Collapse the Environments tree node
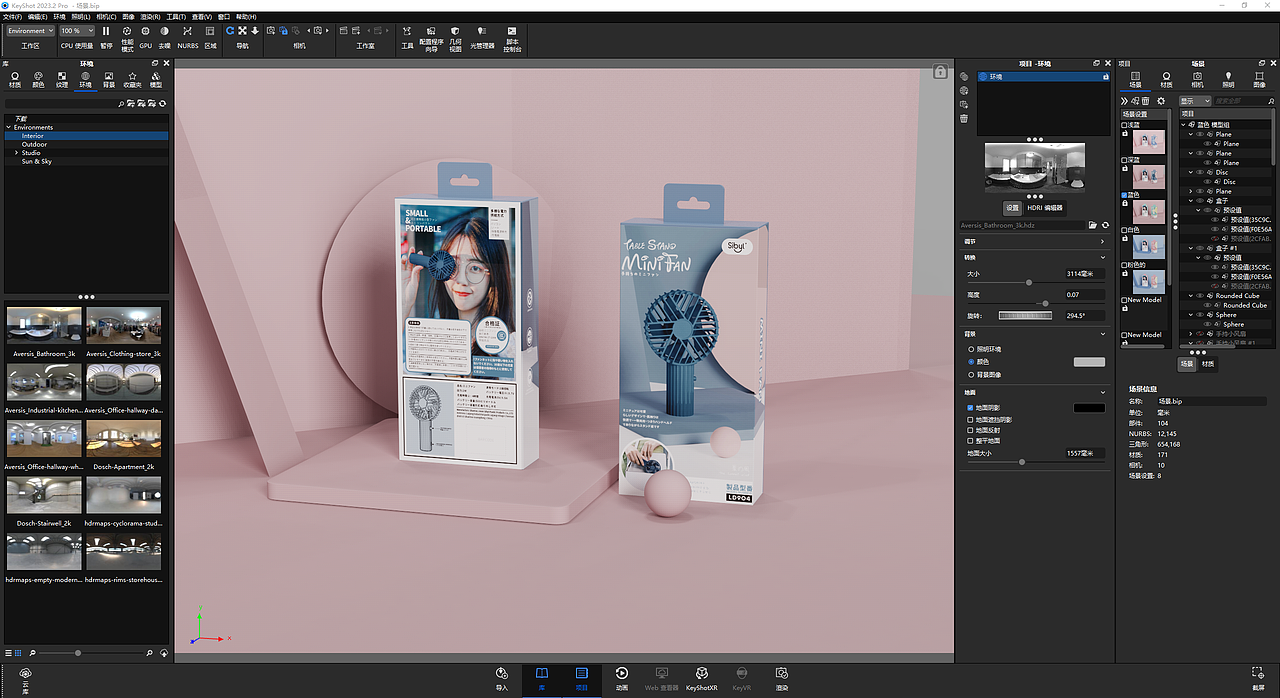Viewport: 1280px width, 698px height. (x=9, y=127)
